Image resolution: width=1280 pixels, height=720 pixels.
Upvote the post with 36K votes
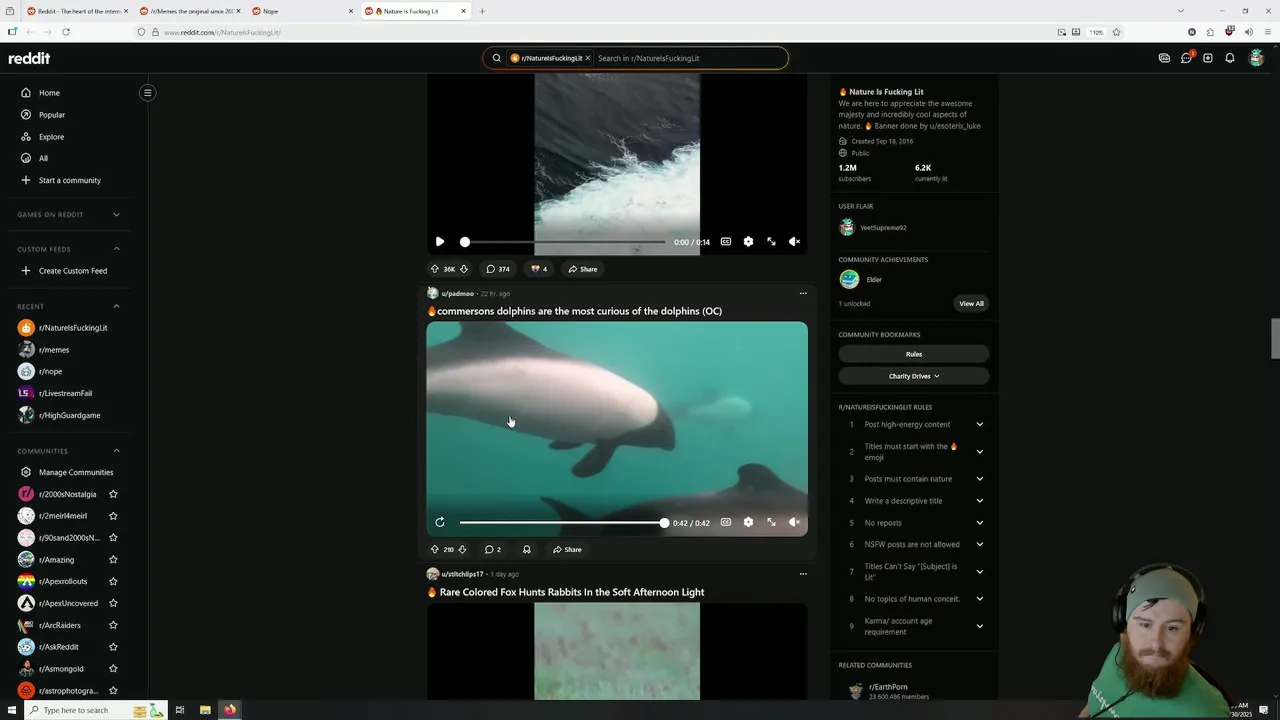click(x=435, y=269)
